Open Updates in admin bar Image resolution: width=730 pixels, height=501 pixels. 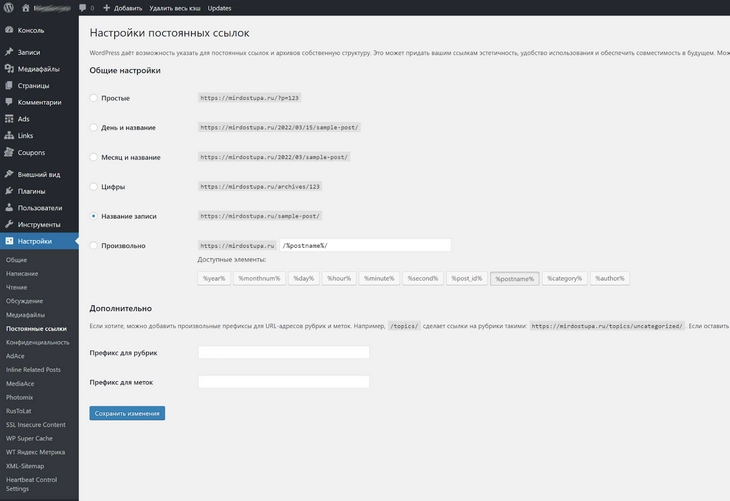click(219, 8)
